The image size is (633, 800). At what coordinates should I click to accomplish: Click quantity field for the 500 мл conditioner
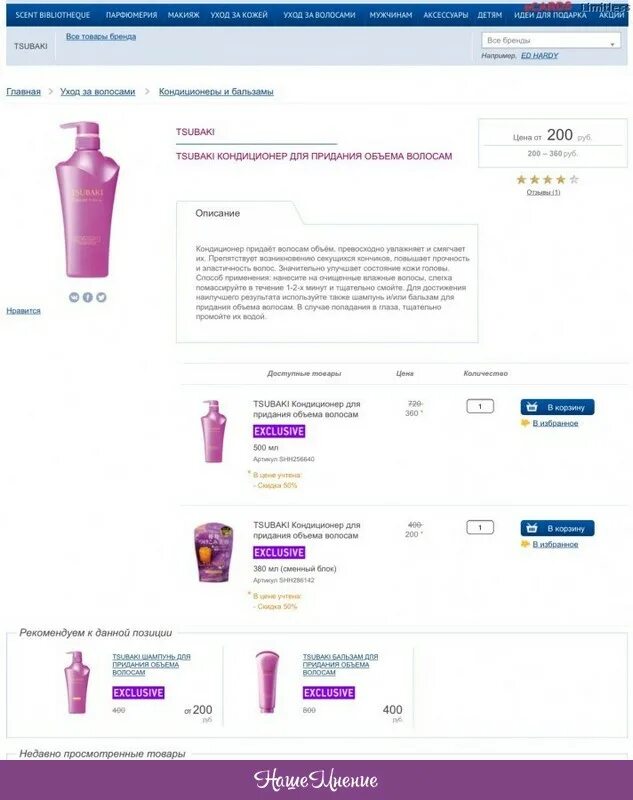(480, 406)
